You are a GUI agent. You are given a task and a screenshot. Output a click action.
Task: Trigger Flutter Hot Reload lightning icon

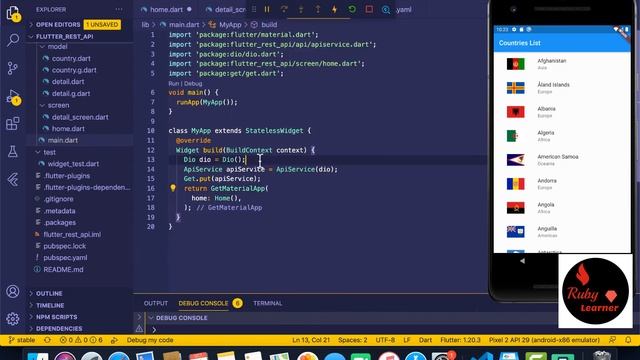pyautogui.click(x=334, y=9)
